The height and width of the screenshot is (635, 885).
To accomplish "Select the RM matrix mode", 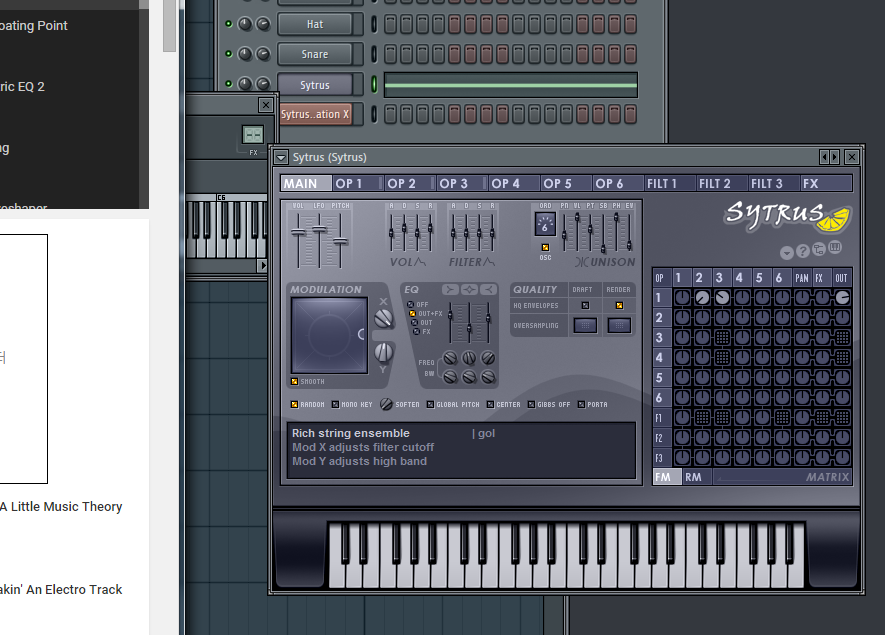I will 696,477.
